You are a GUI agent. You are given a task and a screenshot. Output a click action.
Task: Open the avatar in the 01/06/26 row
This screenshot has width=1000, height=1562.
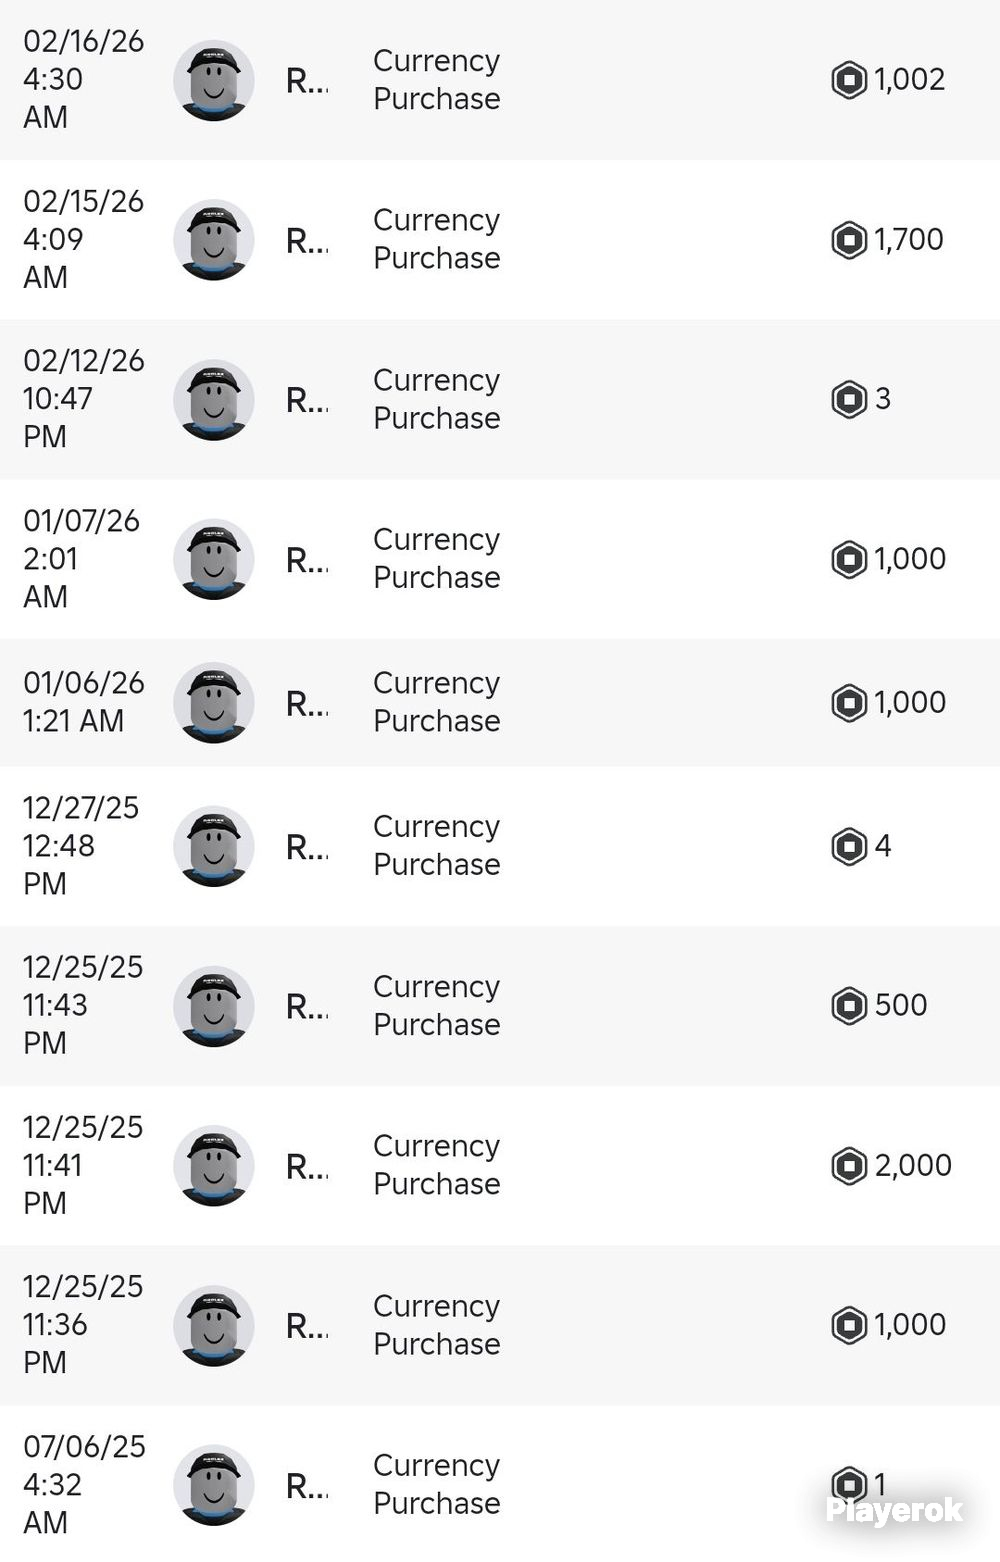point(213,703)
